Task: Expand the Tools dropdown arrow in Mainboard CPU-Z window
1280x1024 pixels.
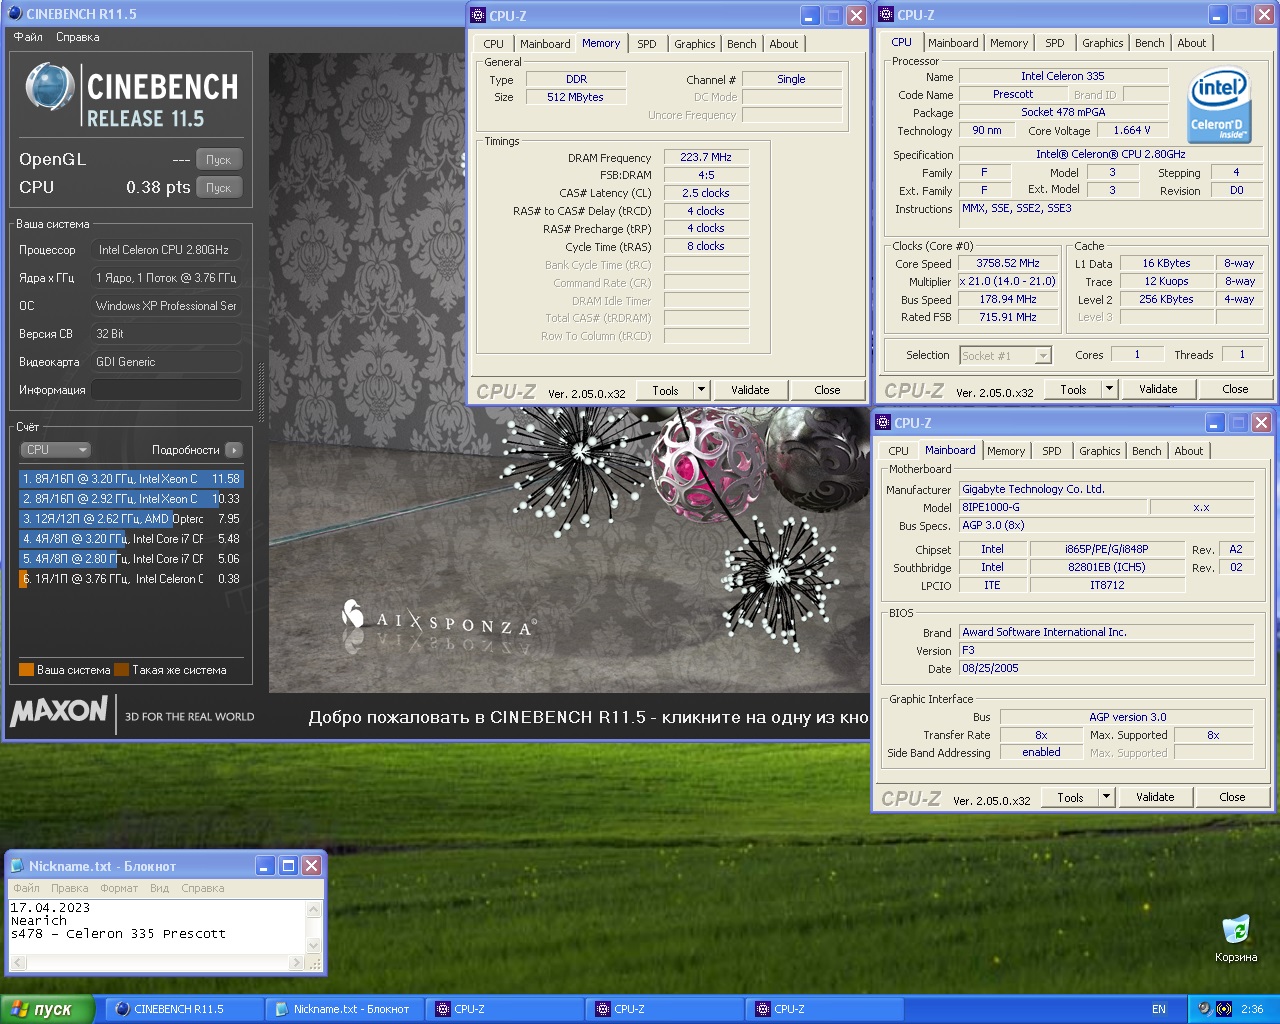Action: (x=1106, y=797)
